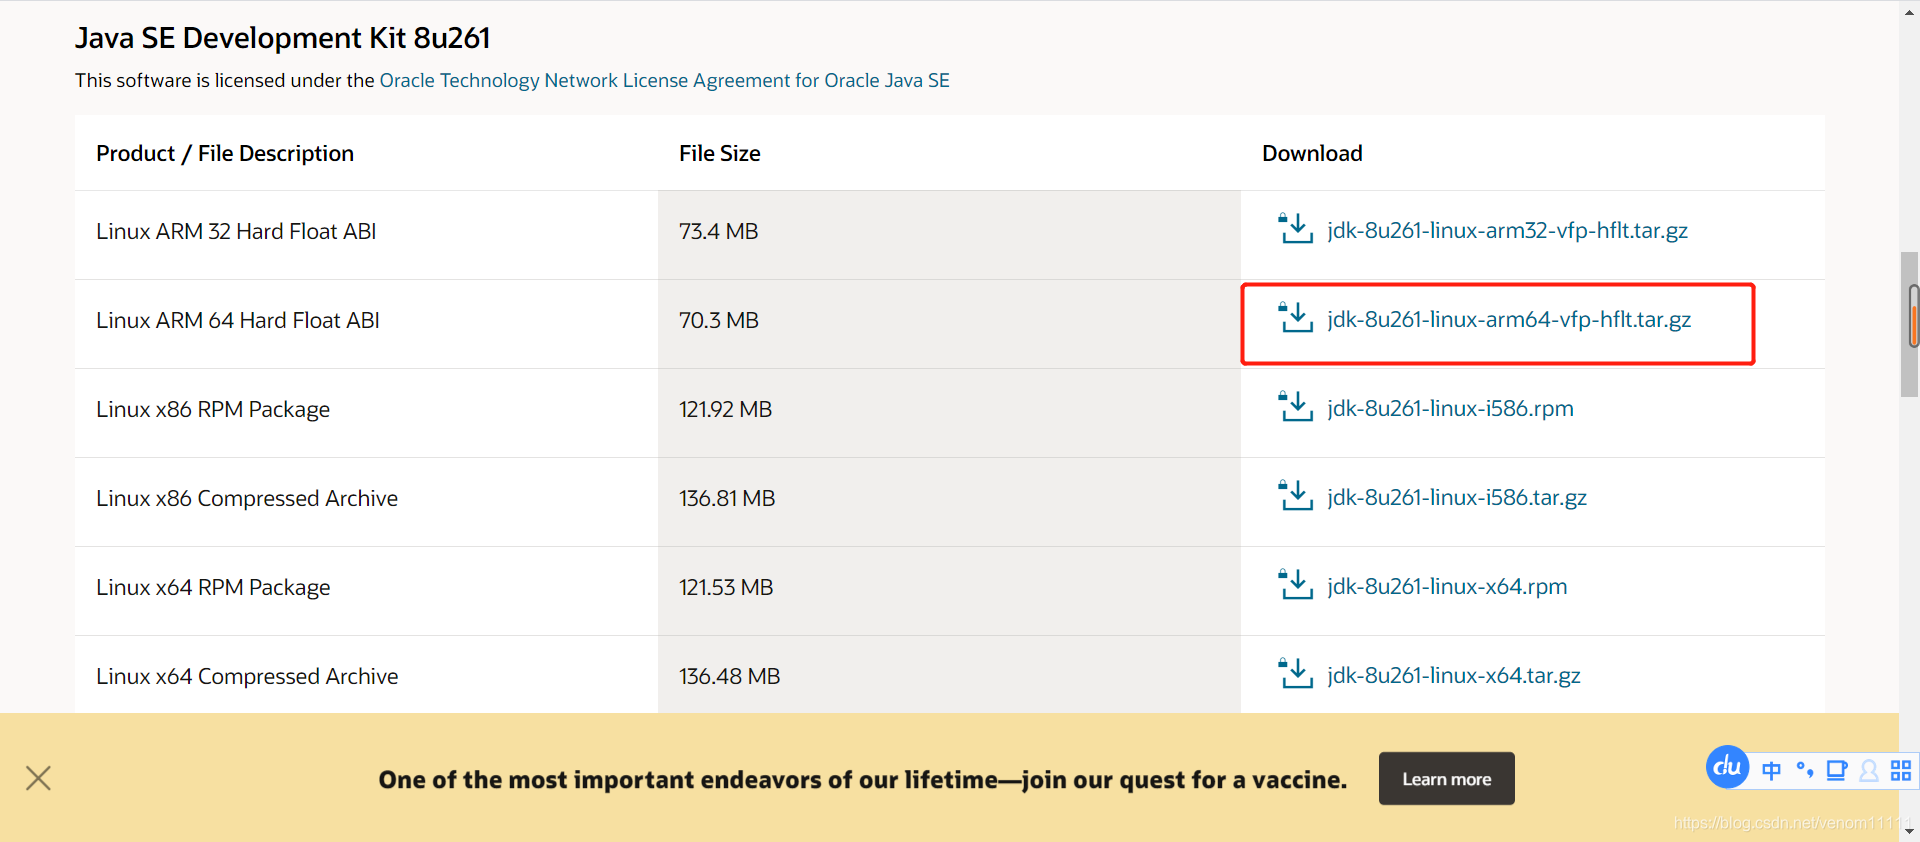Click download icon beside jdk-8u261-linux-i586.tar.gz
Image resolution: width=1920 pixels, height=842 pixels.
coord(1296,495)
